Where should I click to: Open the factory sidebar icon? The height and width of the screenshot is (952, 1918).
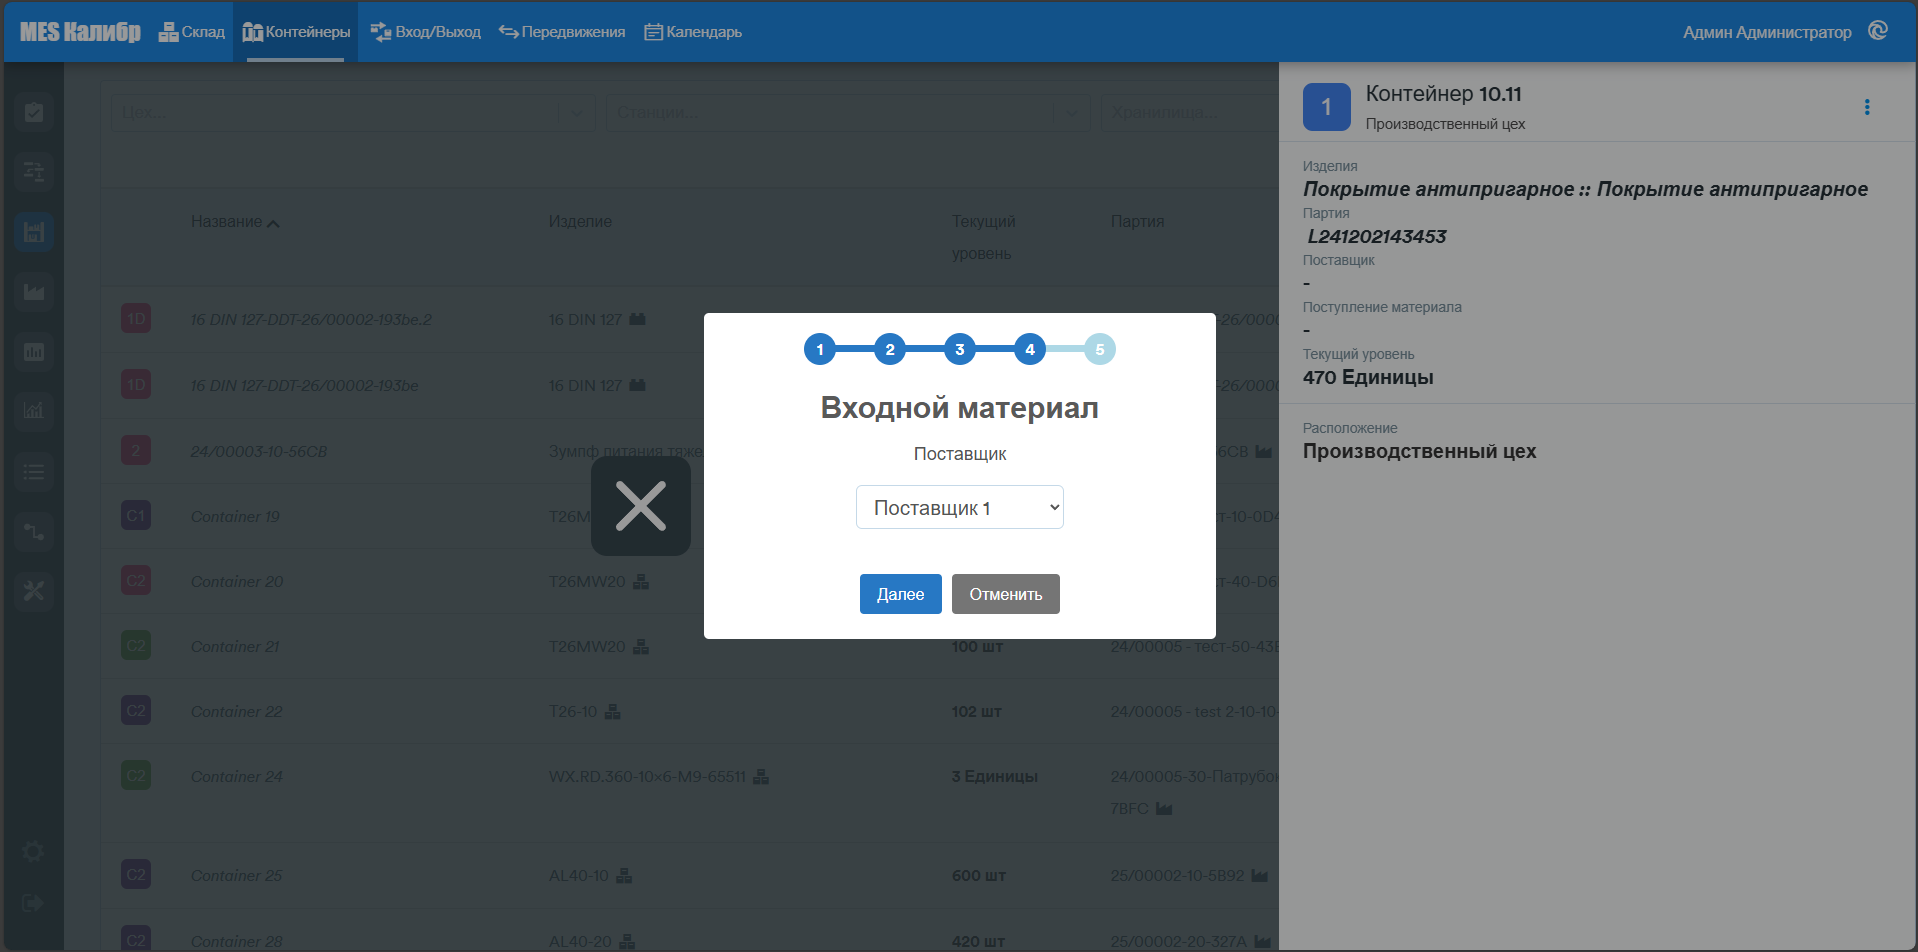pyautogui.click(x=34, y=292)
